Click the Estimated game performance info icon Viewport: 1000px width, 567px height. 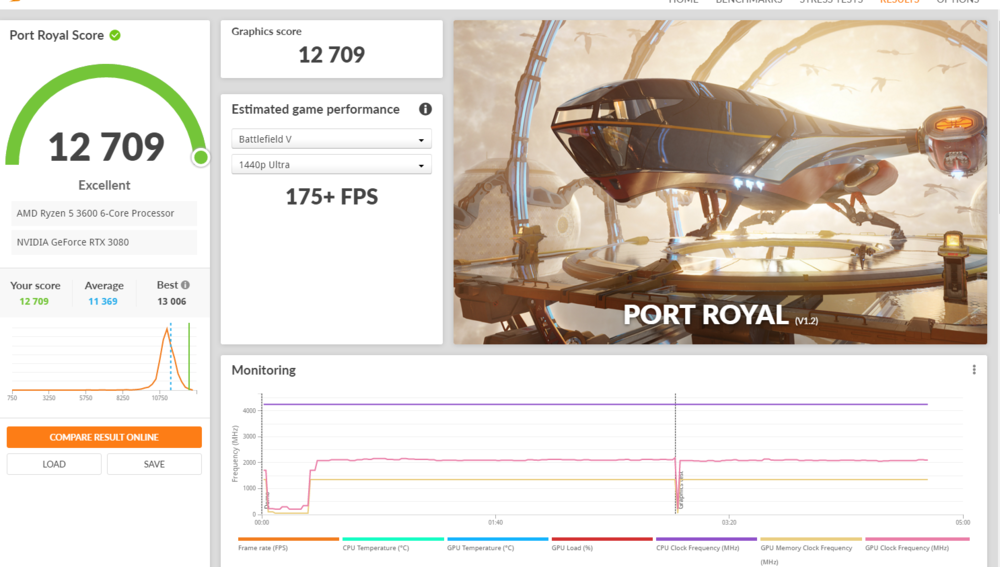tap(425, 109)
